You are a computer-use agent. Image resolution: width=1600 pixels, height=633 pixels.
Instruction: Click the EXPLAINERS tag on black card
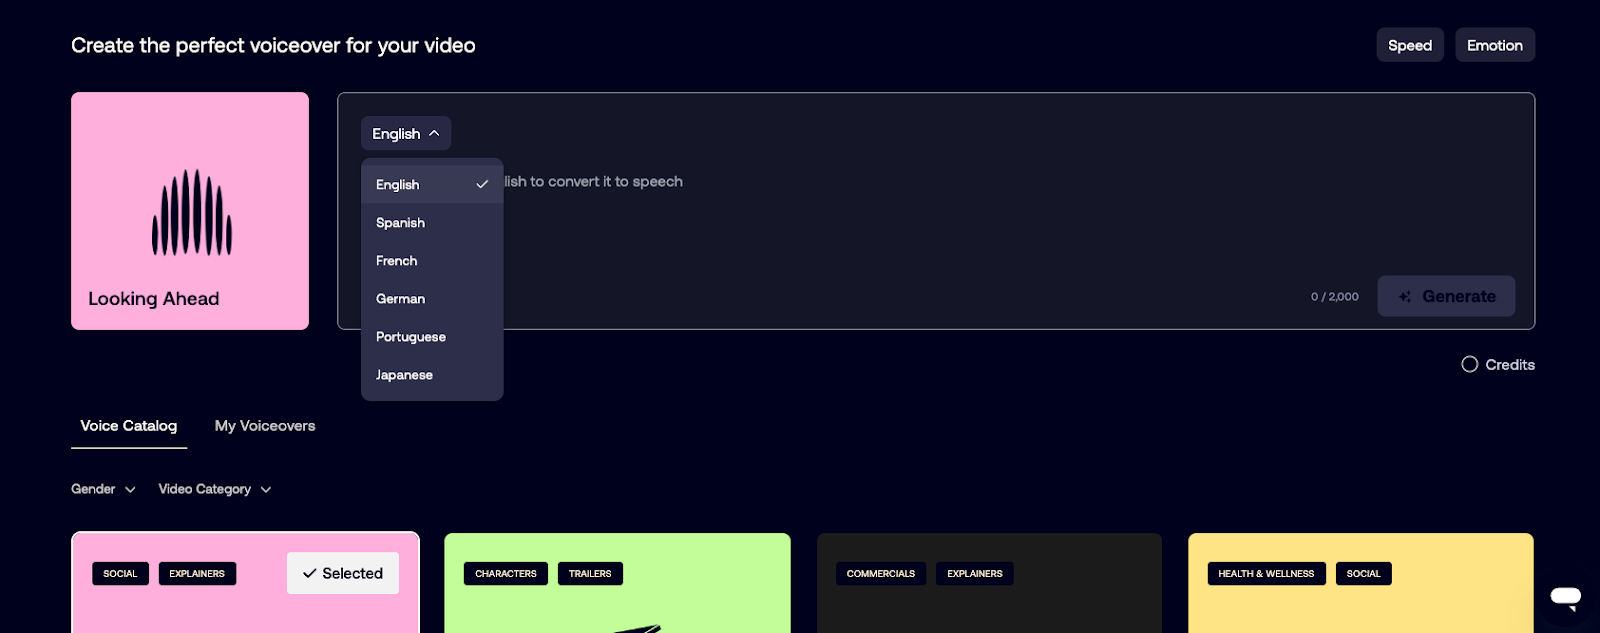click(975, 574)
